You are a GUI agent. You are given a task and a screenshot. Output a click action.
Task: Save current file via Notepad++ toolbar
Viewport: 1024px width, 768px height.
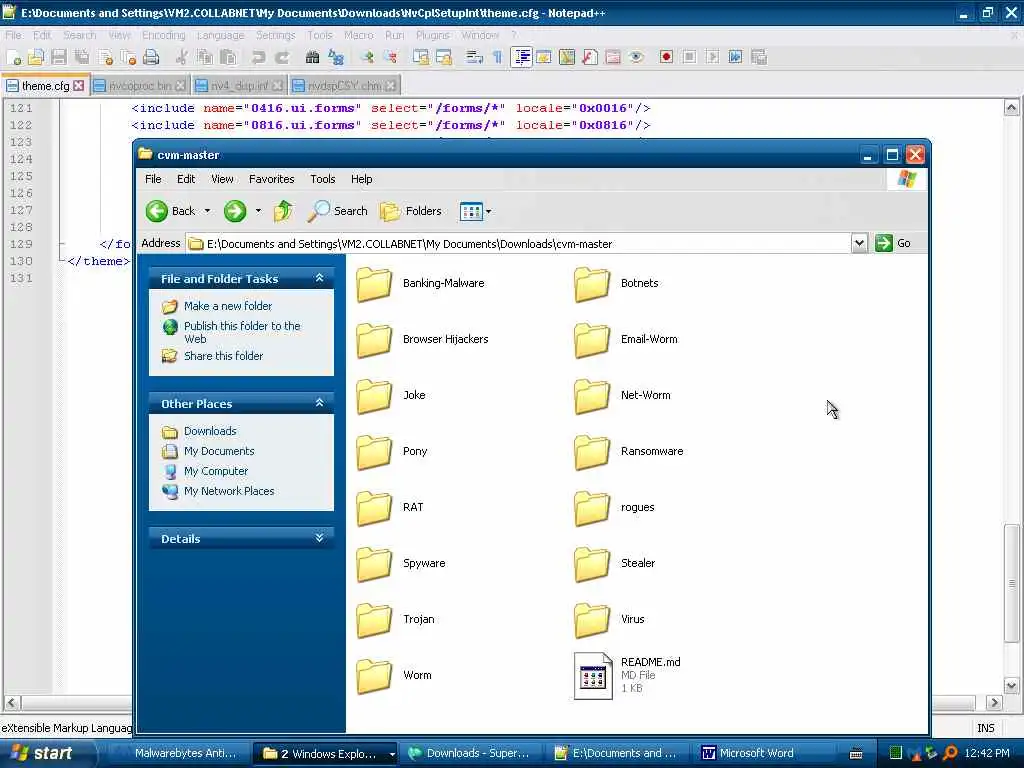pos(59,57)
